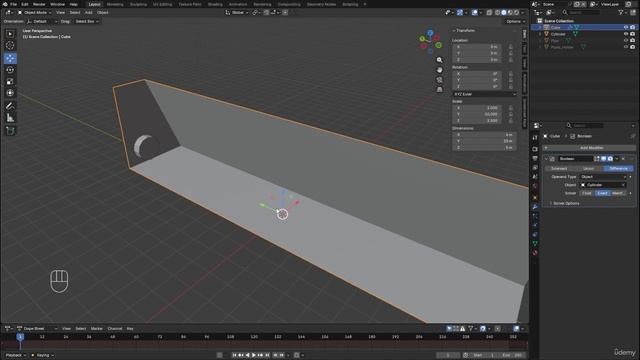Activate the Transform tool
The width and height of the screenshot is (640, 360).
(10, 93)
